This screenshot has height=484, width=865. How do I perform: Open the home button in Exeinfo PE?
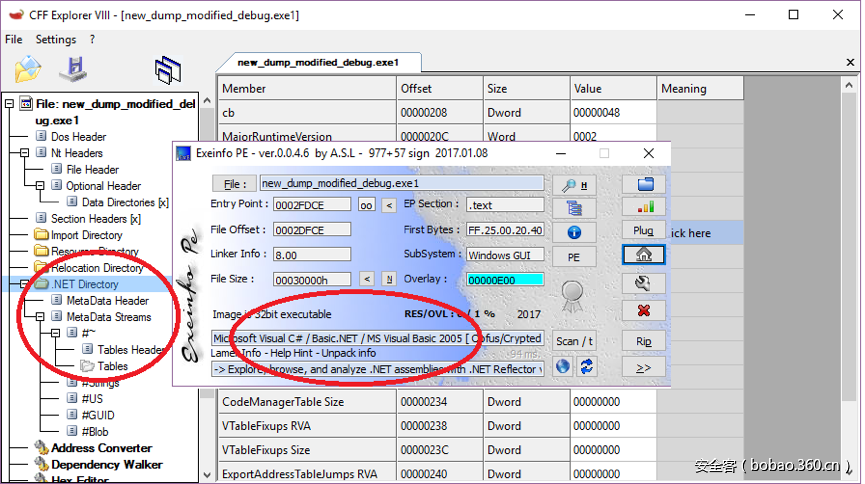pos(643,255)
